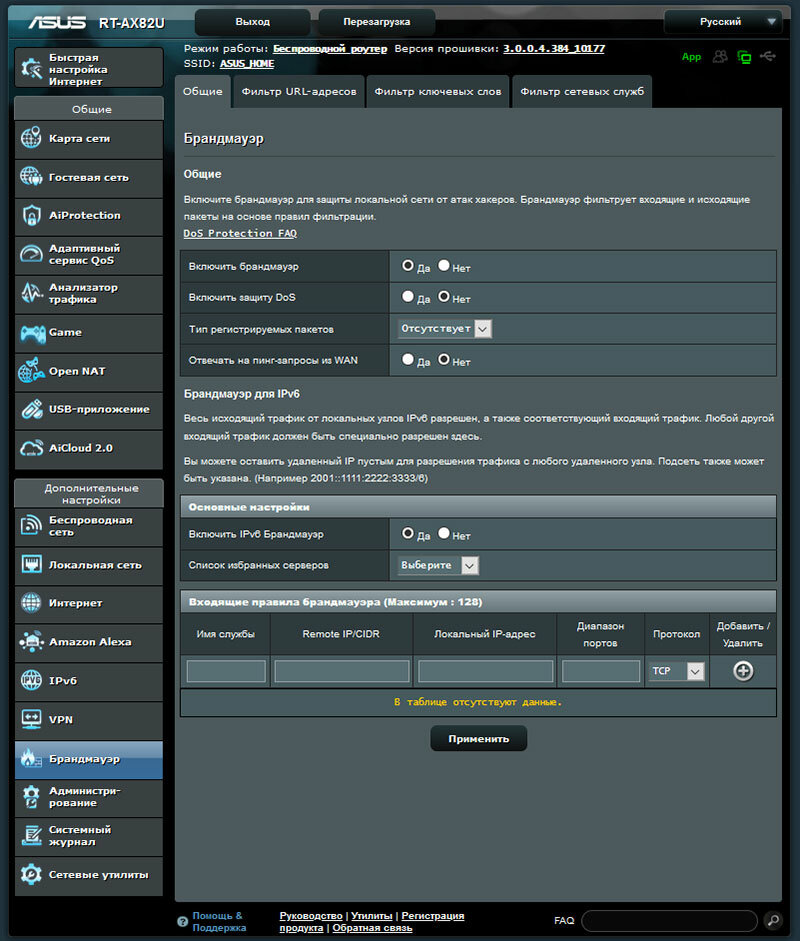Select Нет for ping requests from WAN
Screen dimensions: 800x941
pos(444,359)
